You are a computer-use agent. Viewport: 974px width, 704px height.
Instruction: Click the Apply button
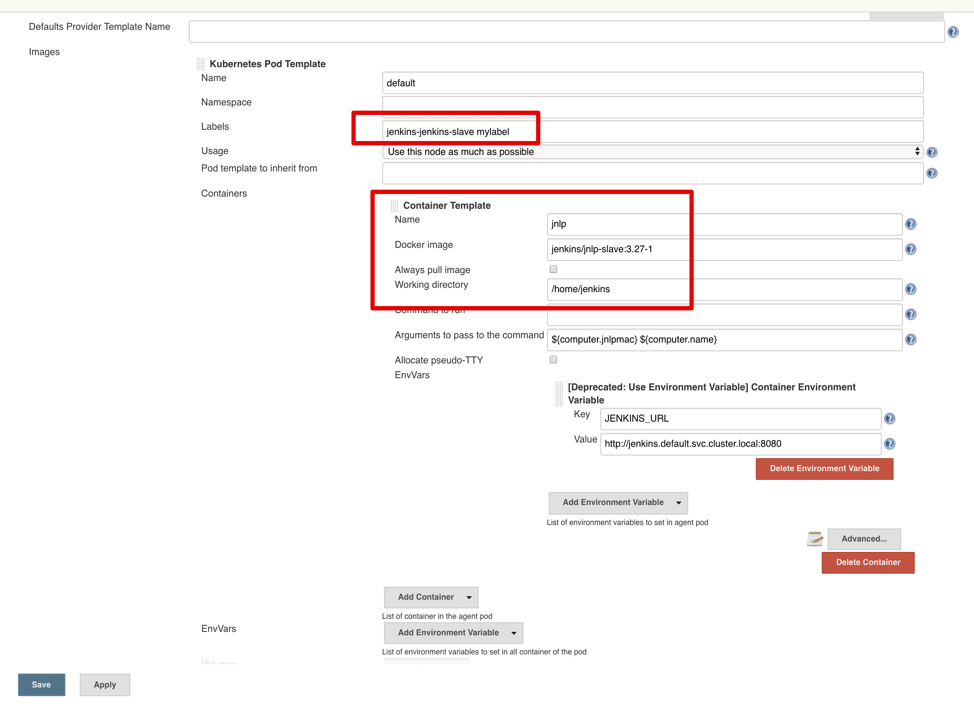(x=105, y=685)
